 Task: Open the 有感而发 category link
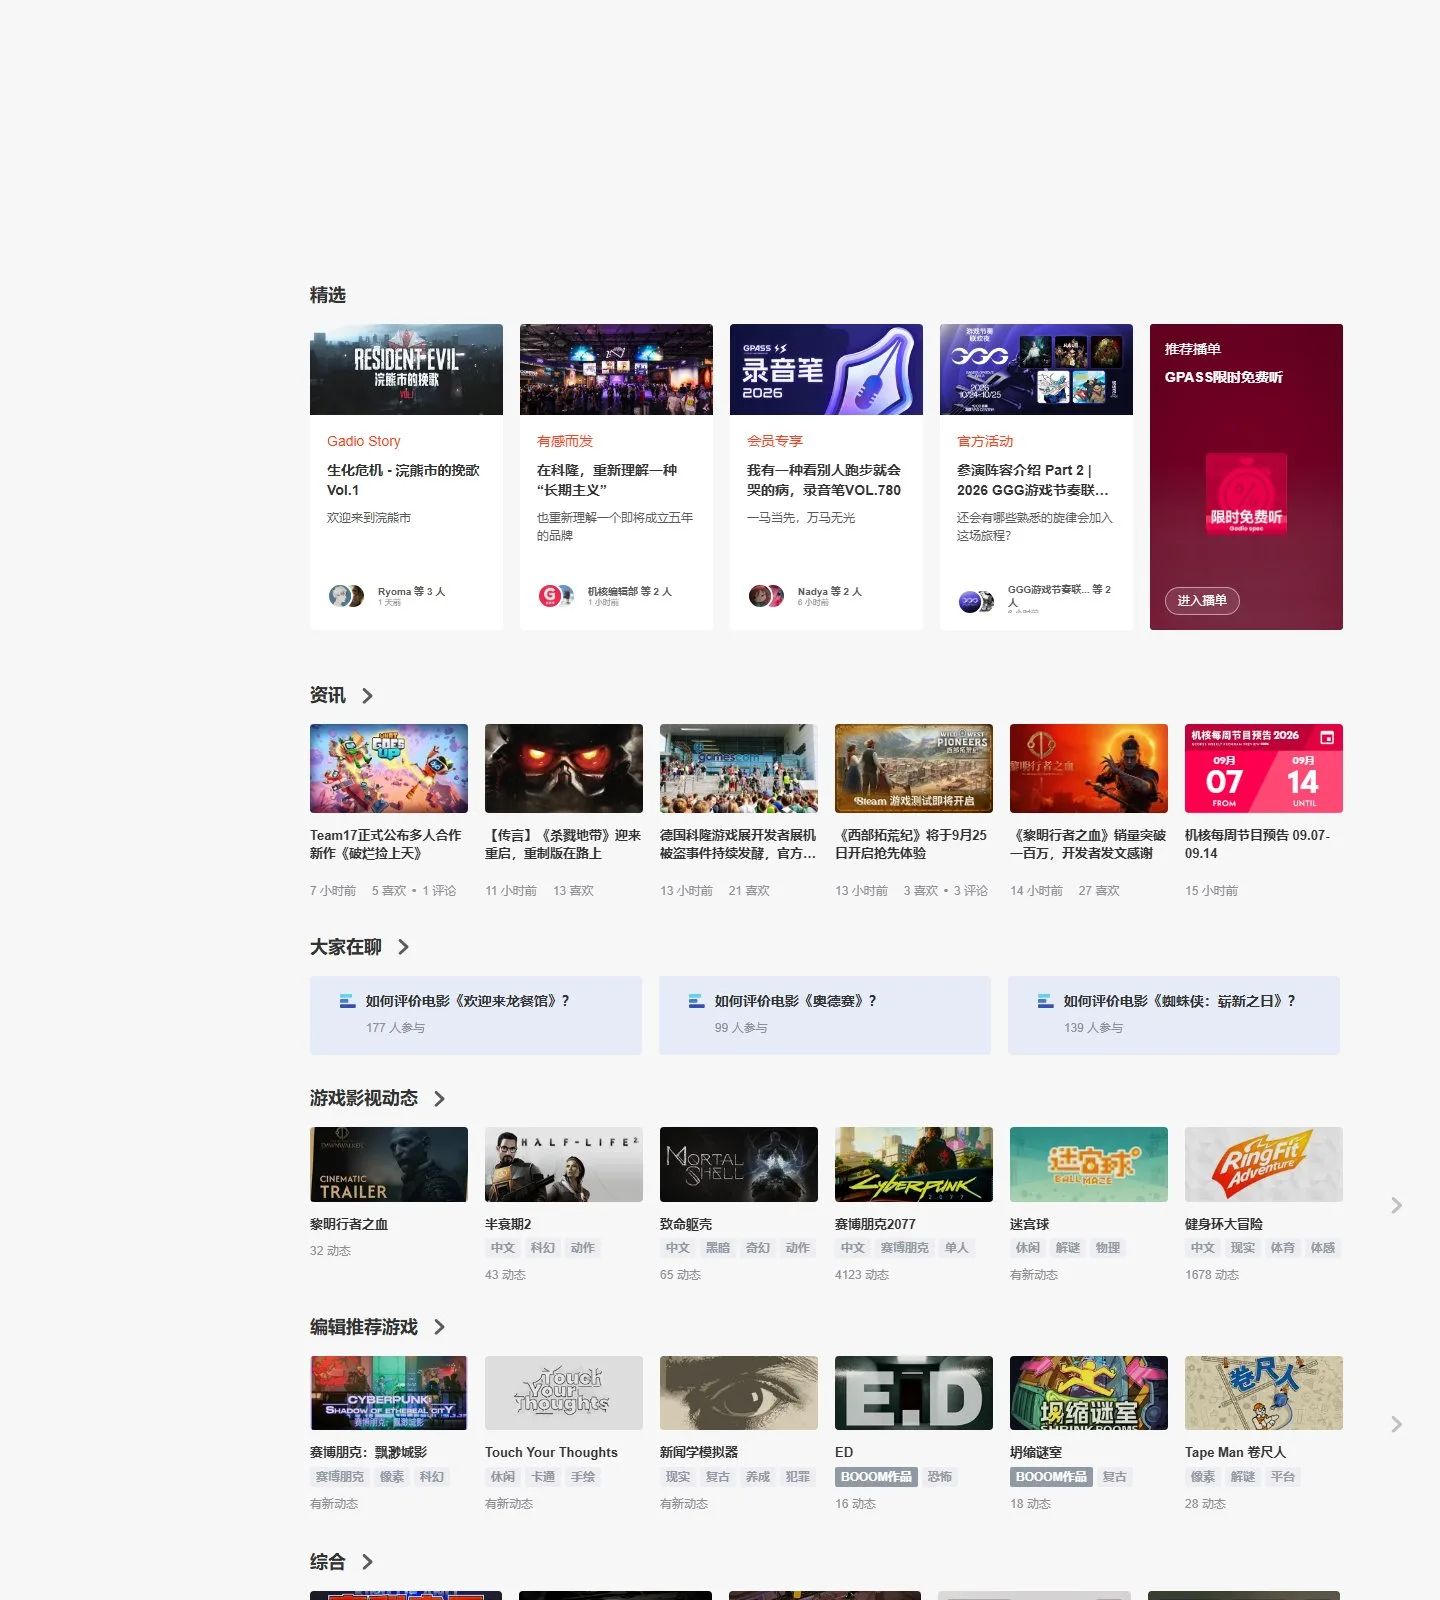tap(565, 441)
